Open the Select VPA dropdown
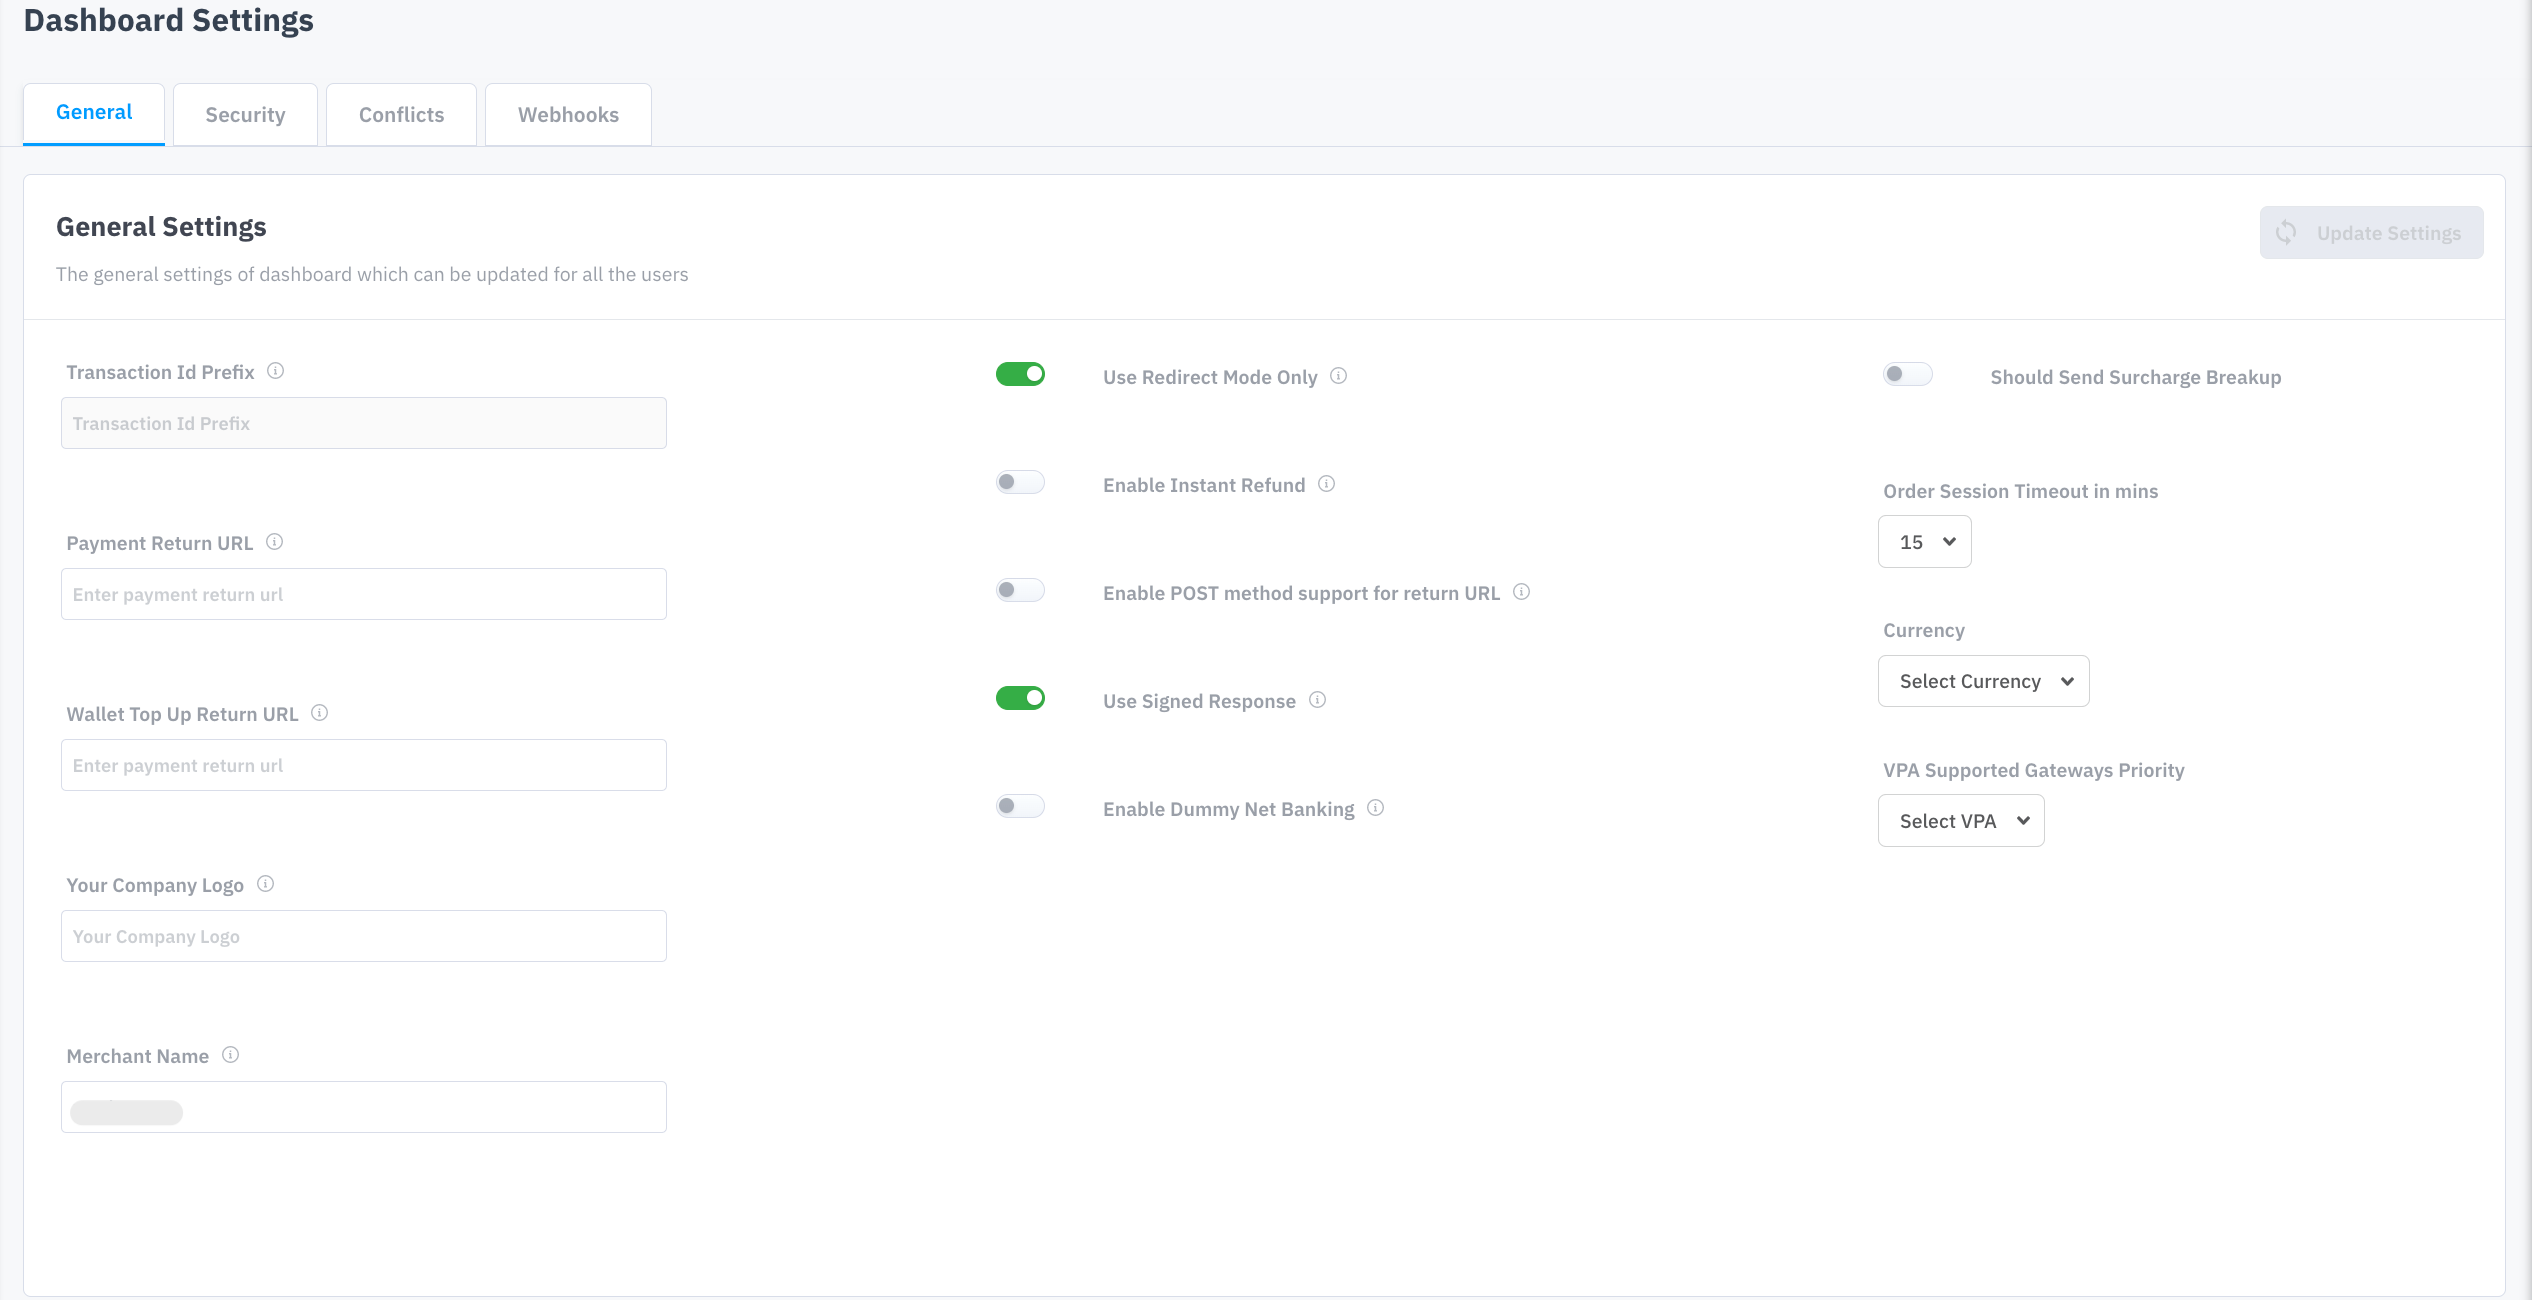This screenshot has width=2532, height=1300. pyautogui.click(x=1960, y=821)
